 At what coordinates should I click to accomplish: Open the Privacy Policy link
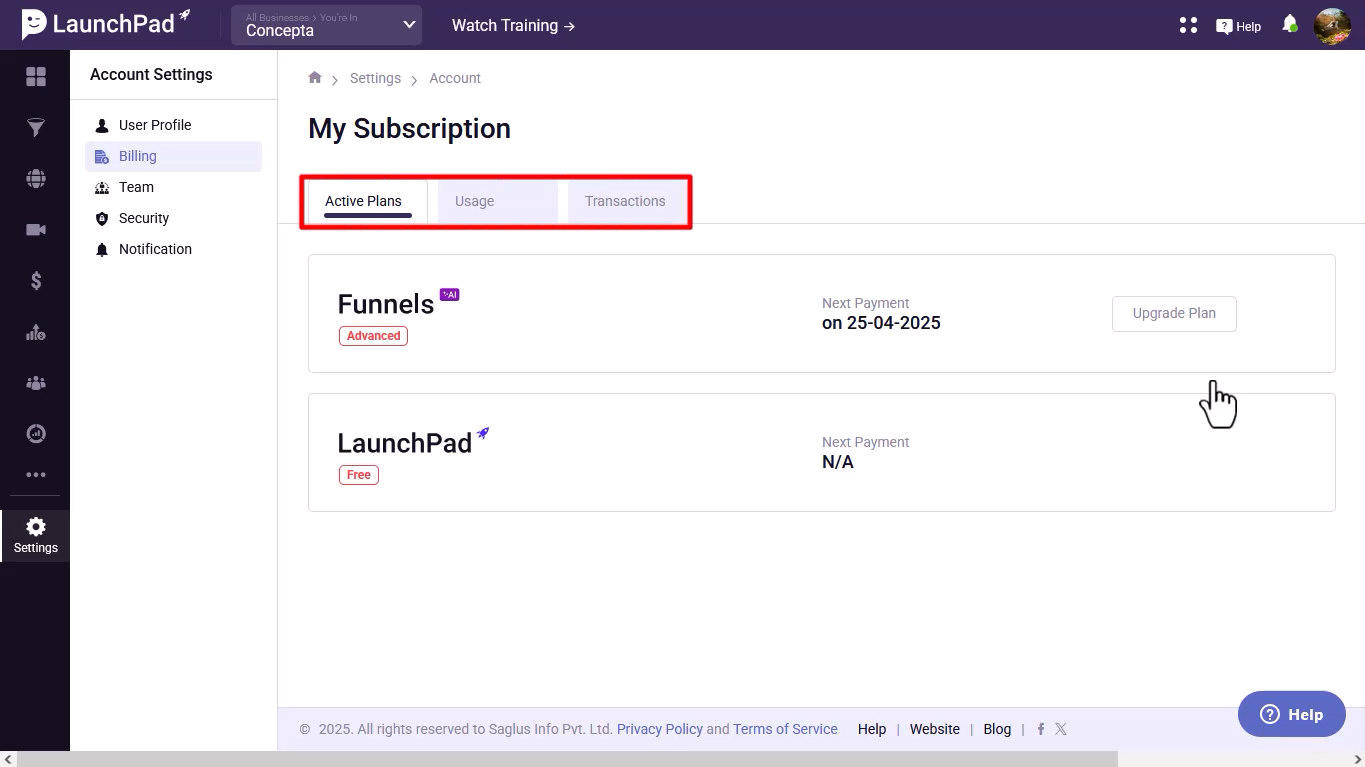pyautogui.click(x=659, y=729)
